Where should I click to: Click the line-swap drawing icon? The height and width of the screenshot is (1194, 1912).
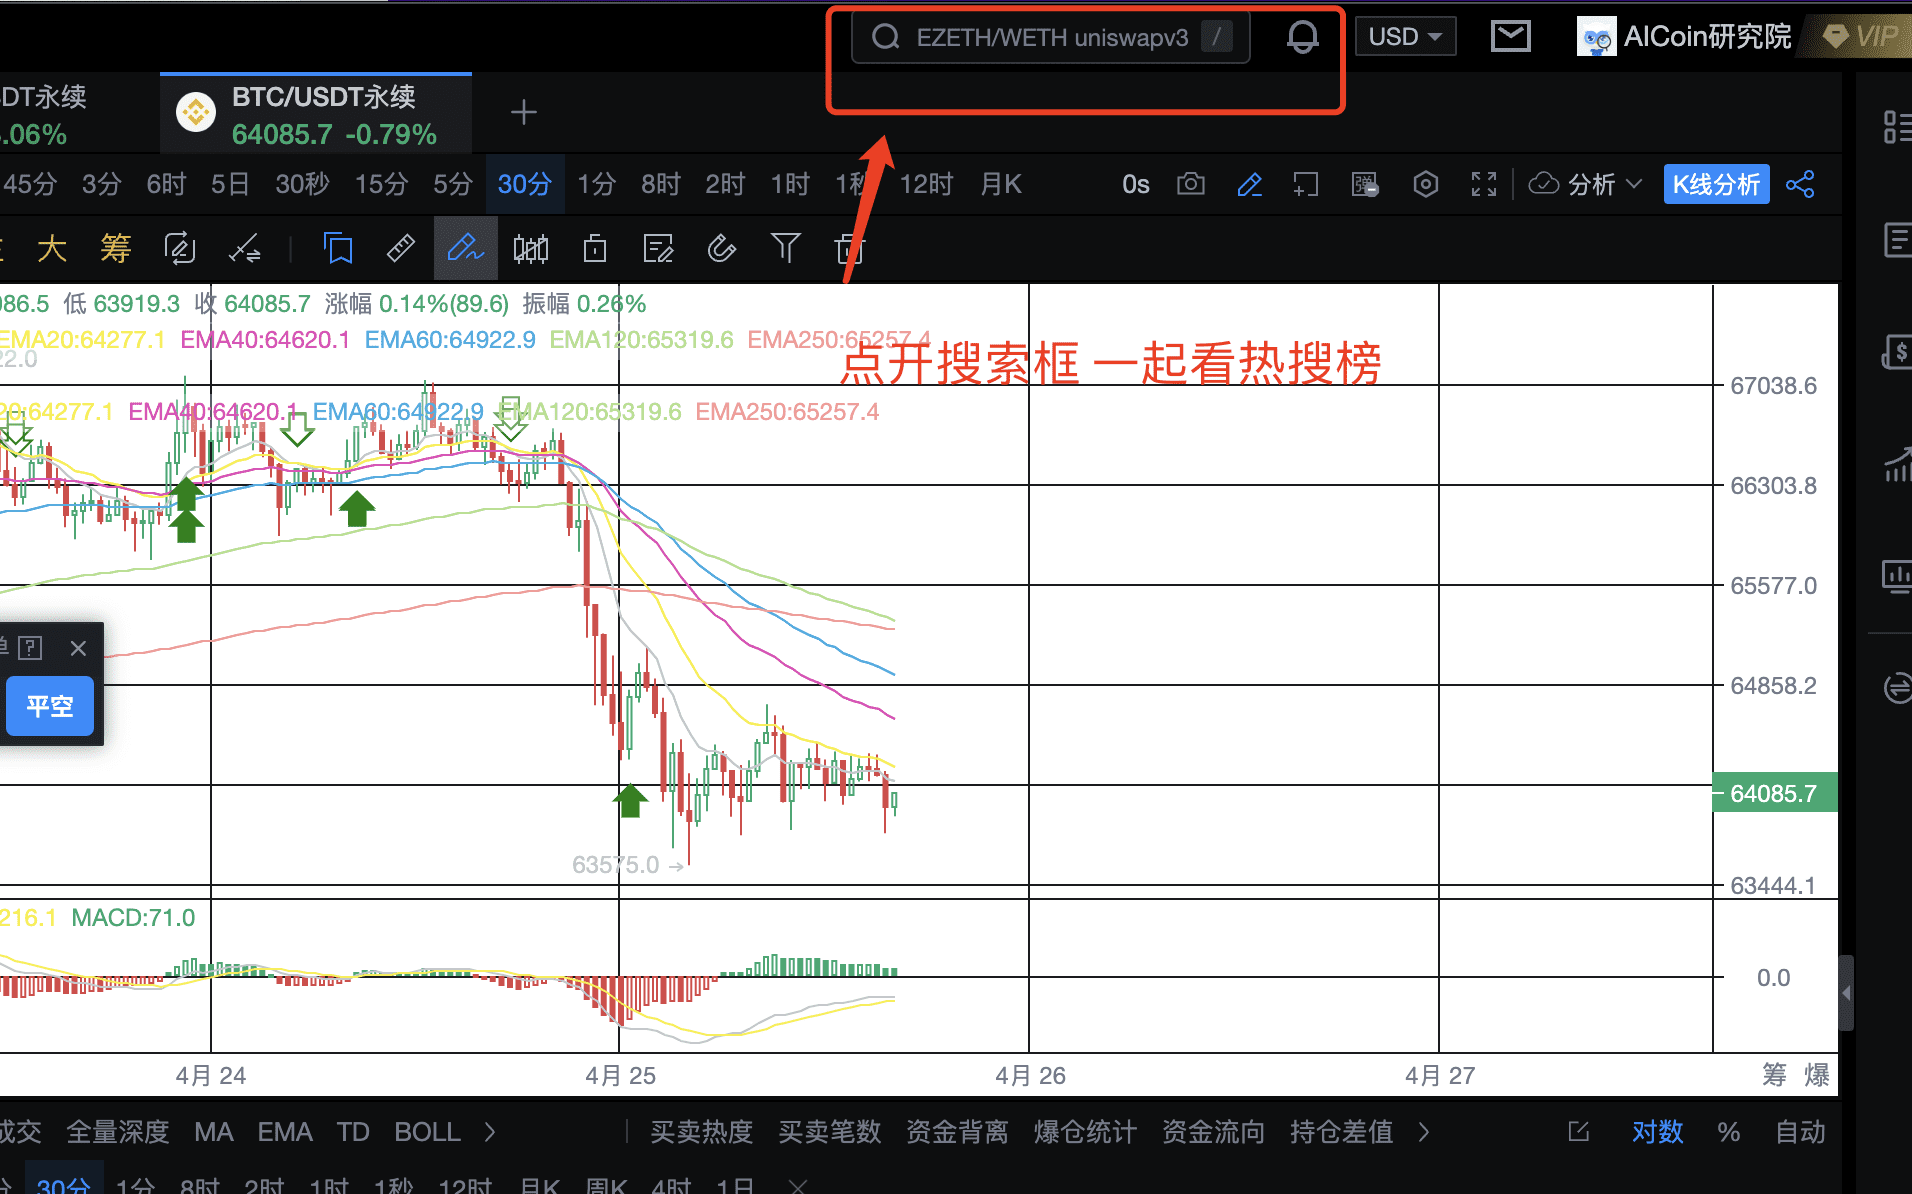[x=244, y=248]
